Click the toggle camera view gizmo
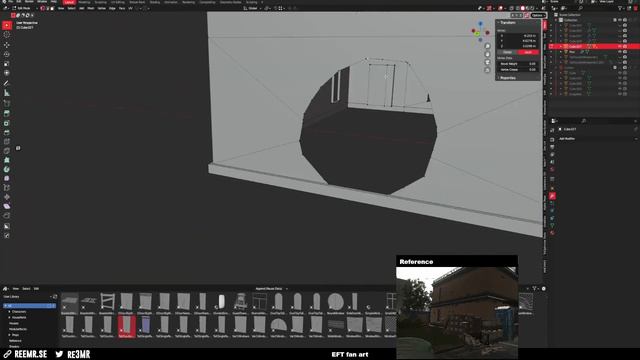 tap(487, 62)
